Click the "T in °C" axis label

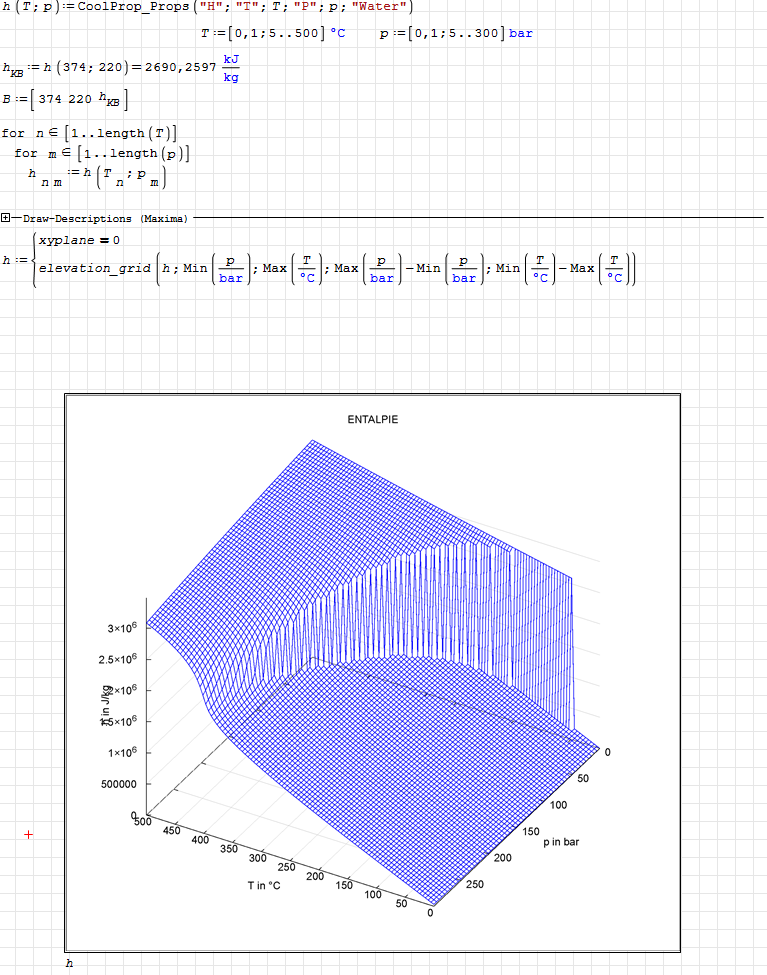pyautogui.click(x=264, y=885)
